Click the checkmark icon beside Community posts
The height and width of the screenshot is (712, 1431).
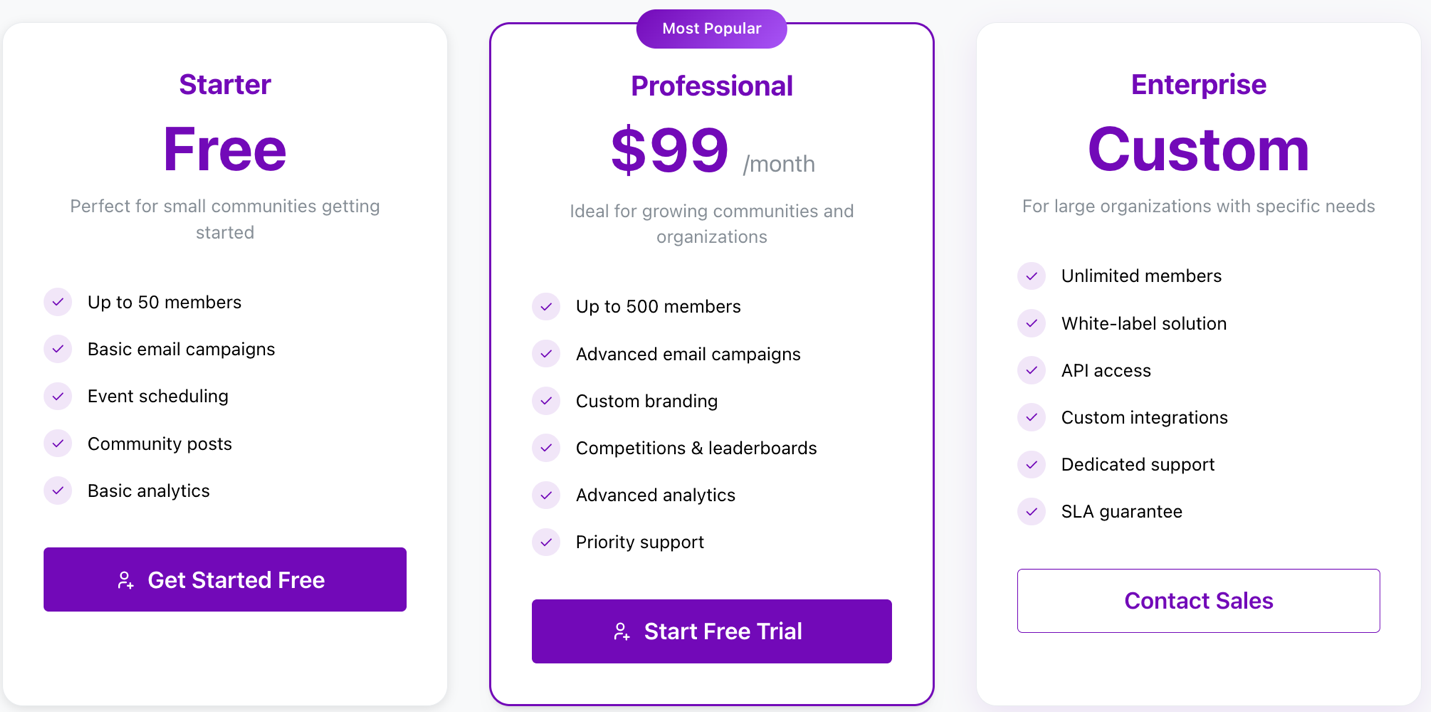click(58, 443)
